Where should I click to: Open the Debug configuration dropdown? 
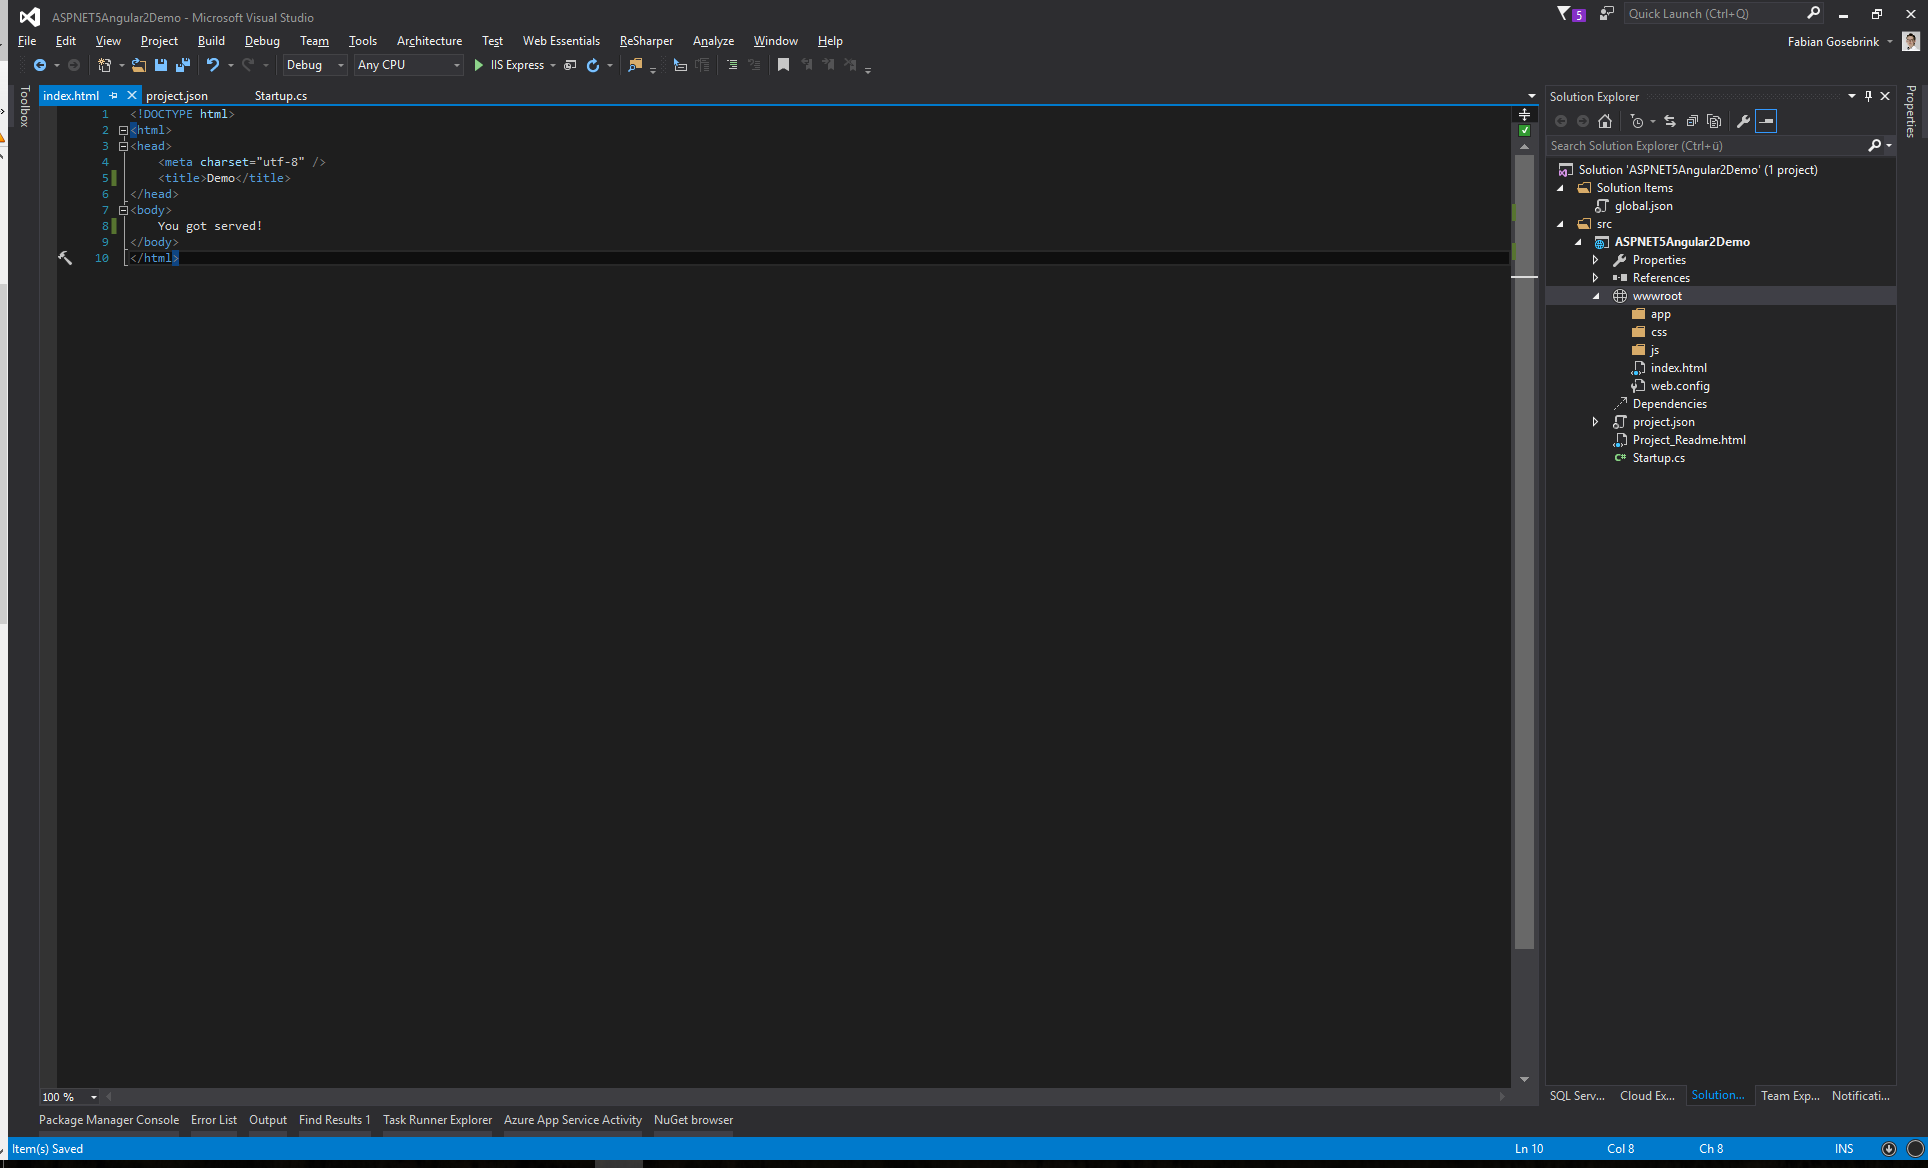coord(315,65)
